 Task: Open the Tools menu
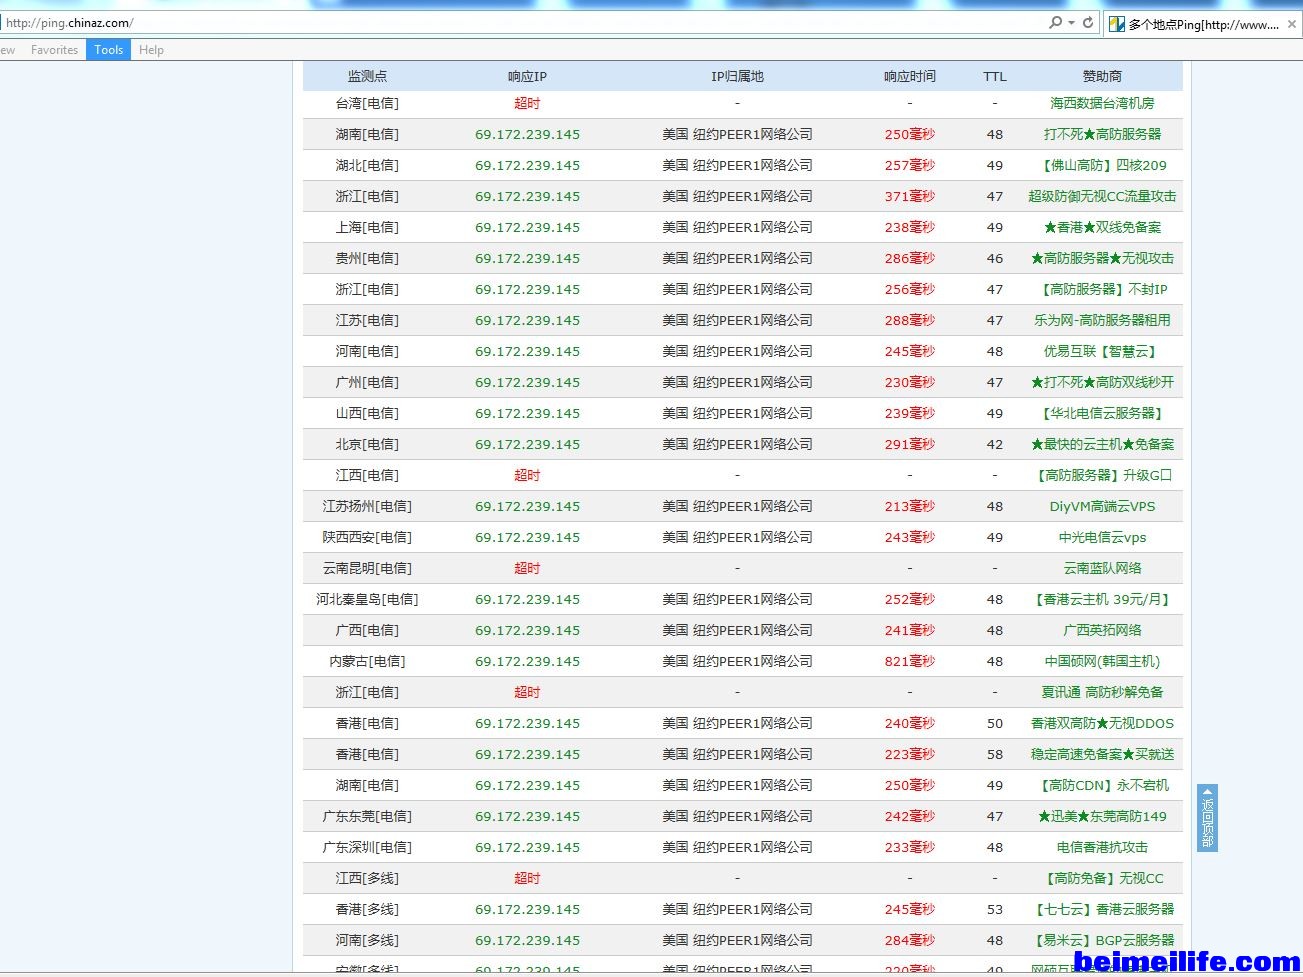point(108,50)
